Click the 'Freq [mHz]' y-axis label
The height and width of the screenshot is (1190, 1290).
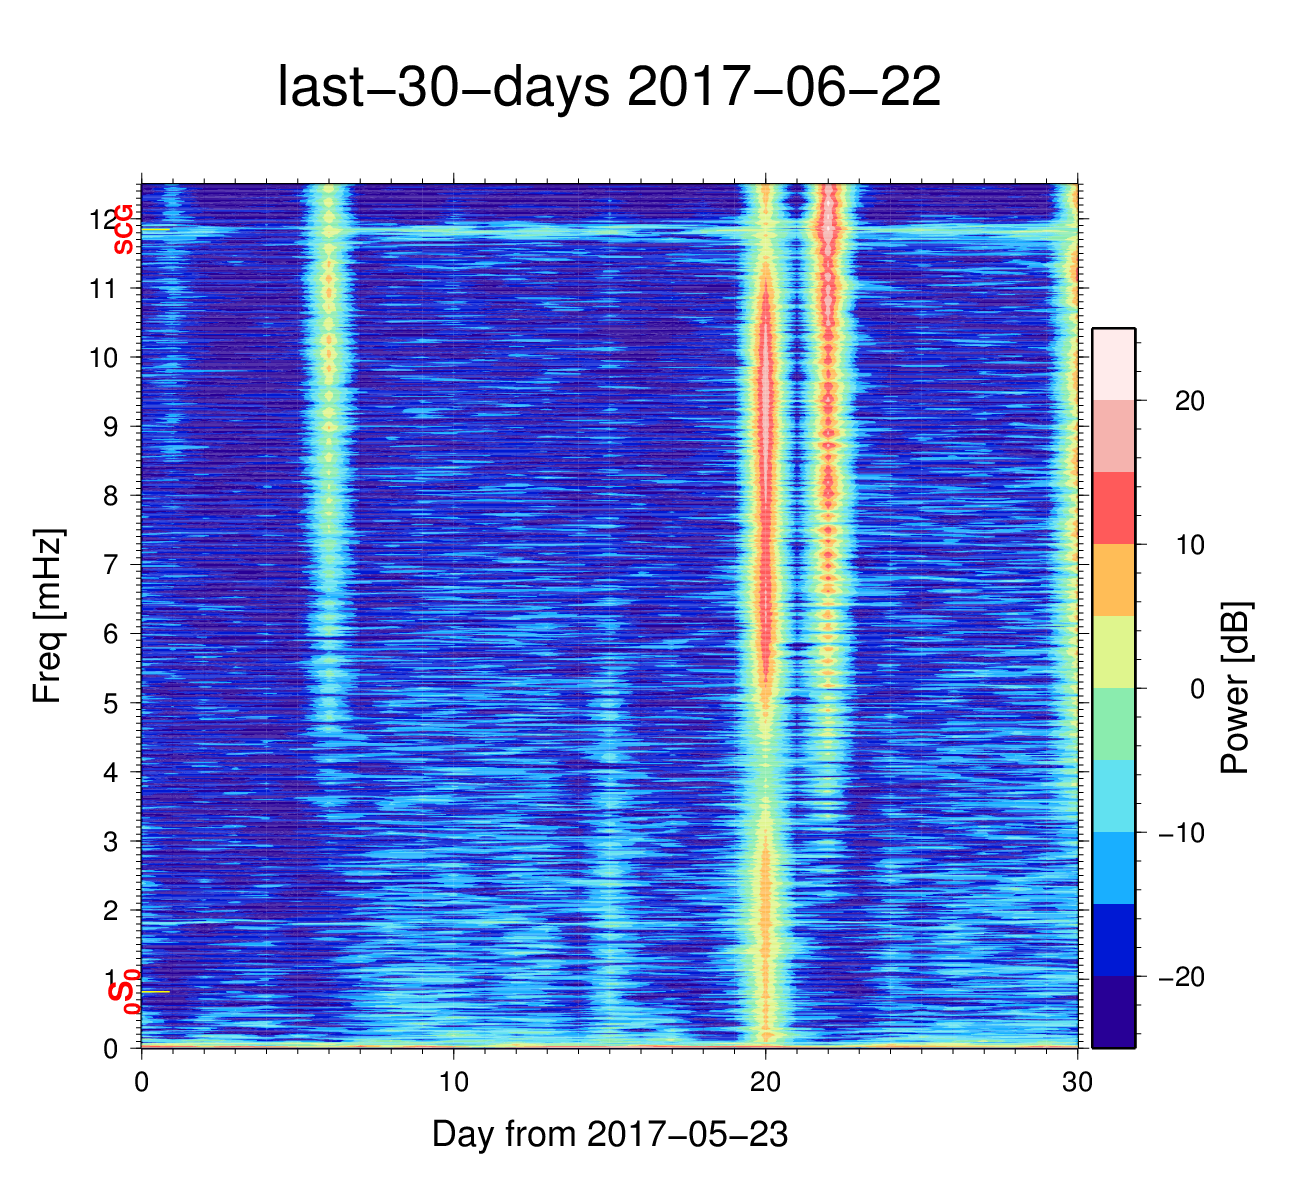[x=47, y=616]
